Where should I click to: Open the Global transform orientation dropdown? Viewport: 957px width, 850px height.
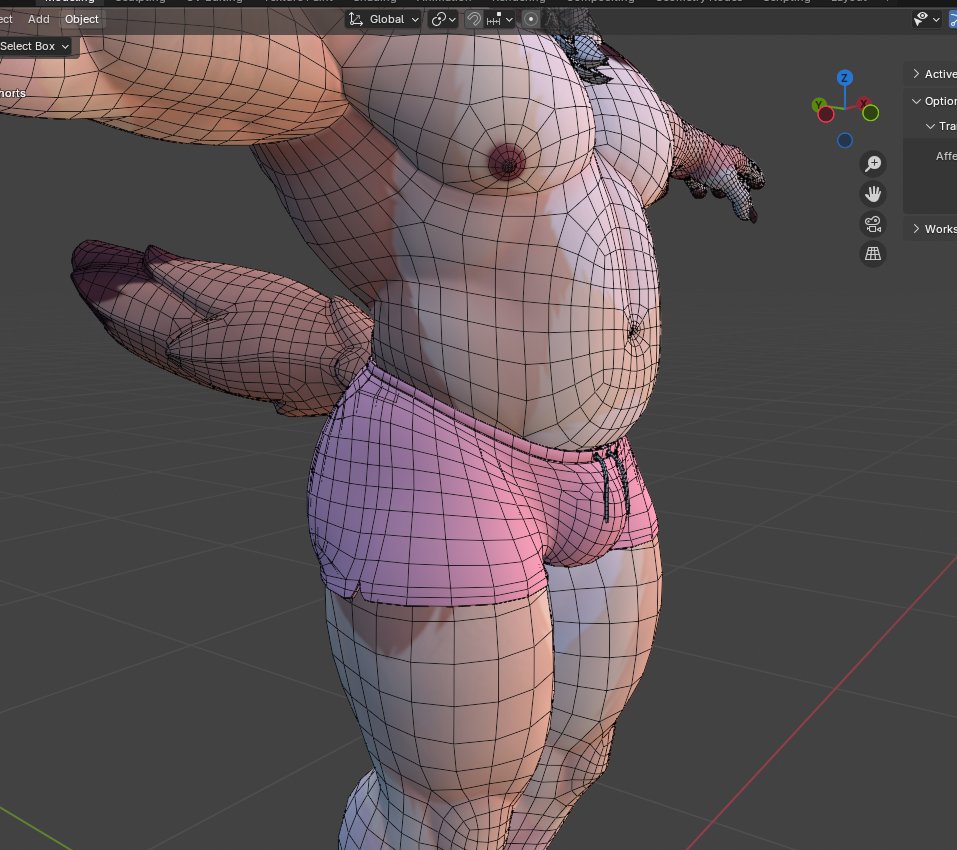pyautogui.click(x=383, y=20)
